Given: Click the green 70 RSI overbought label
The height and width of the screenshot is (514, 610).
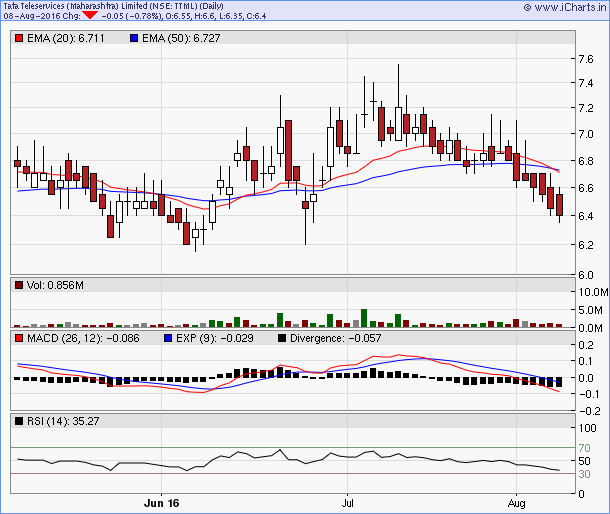Looking at the screenshot, I should tap(584, 448).
